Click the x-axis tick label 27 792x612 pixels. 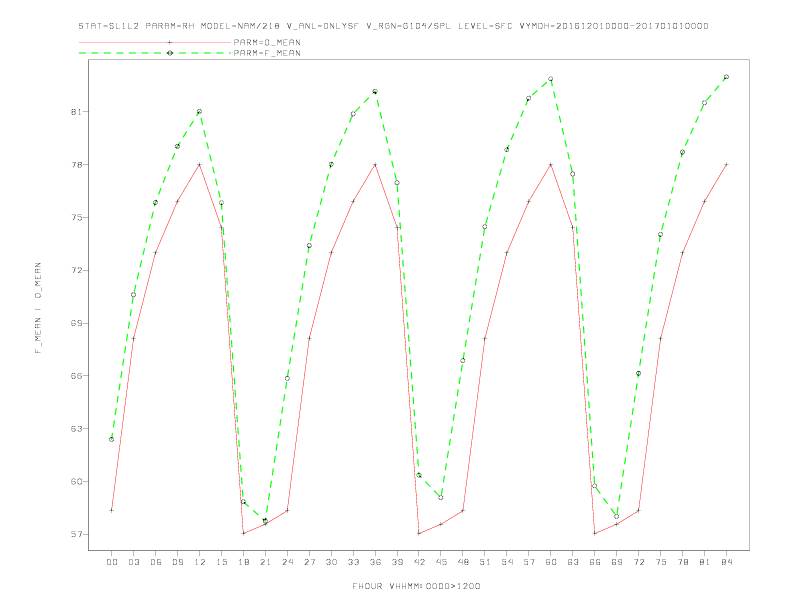click(x=309, y=562)
